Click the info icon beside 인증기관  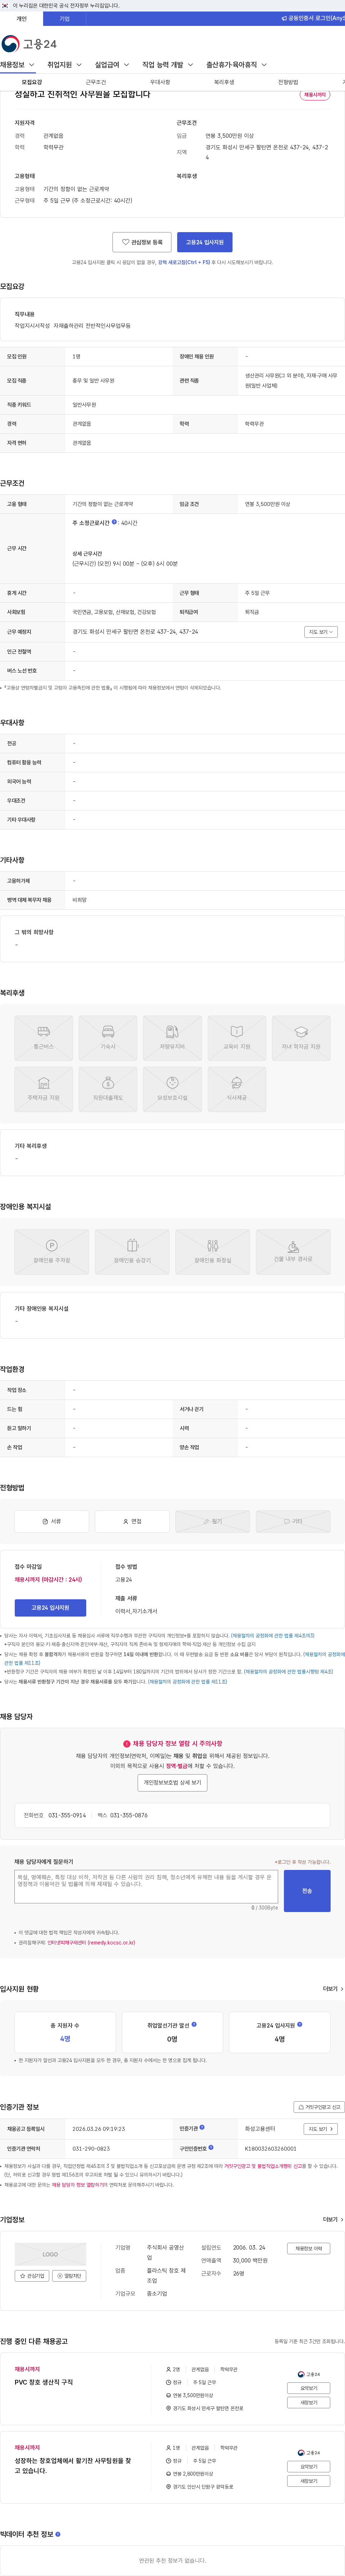click(202, 2127)
